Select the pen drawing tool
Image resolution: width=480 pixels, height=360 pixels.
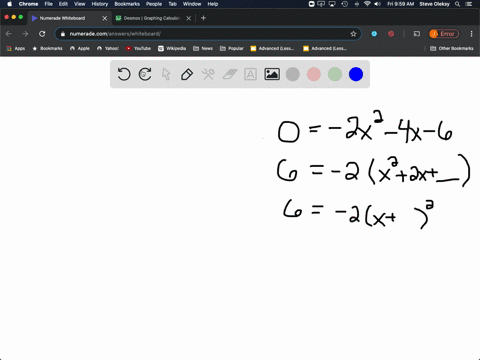187,74
